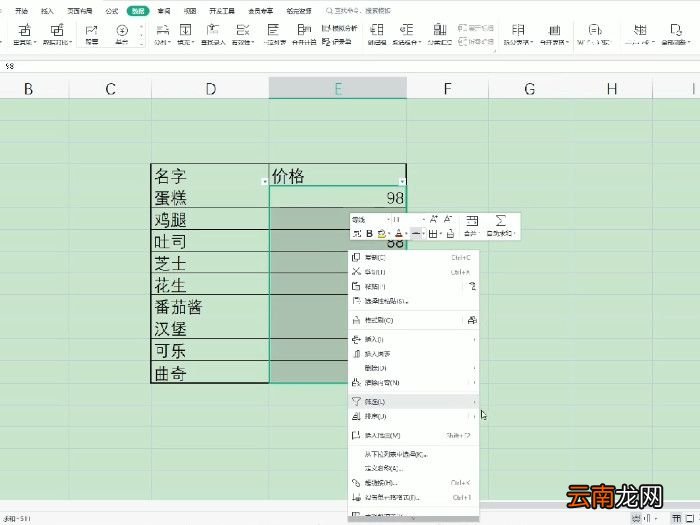
Task: Click the cell containing 番茄酱
Action: [210, 306]
